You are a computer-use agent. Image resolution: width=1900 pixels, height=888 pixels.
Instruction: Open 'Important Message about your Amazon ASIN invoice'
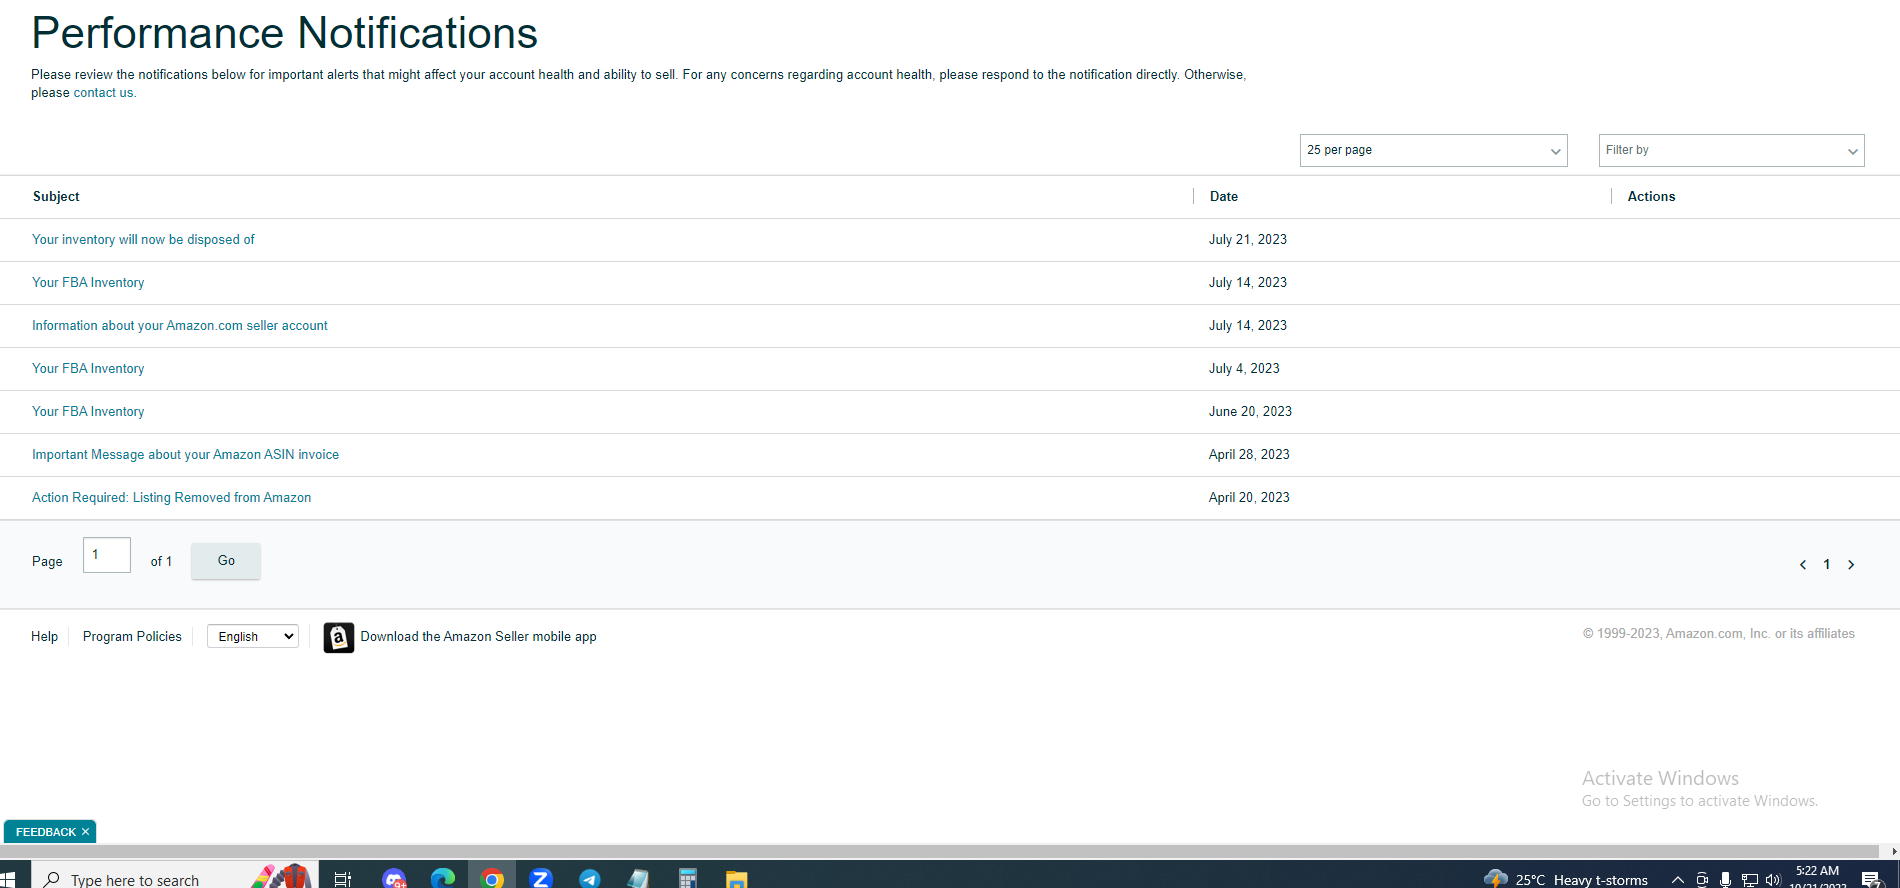185,455
